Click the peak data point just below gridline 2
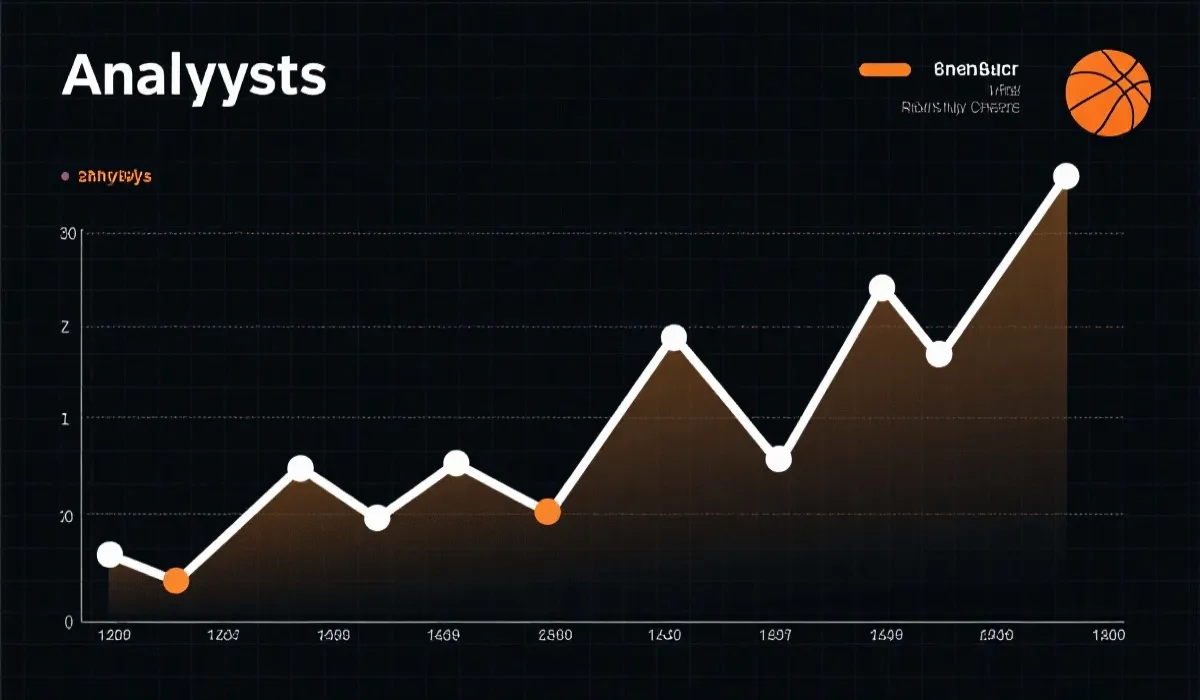The height and width of the screenshot is (700, 1200). tap(674, 338)
